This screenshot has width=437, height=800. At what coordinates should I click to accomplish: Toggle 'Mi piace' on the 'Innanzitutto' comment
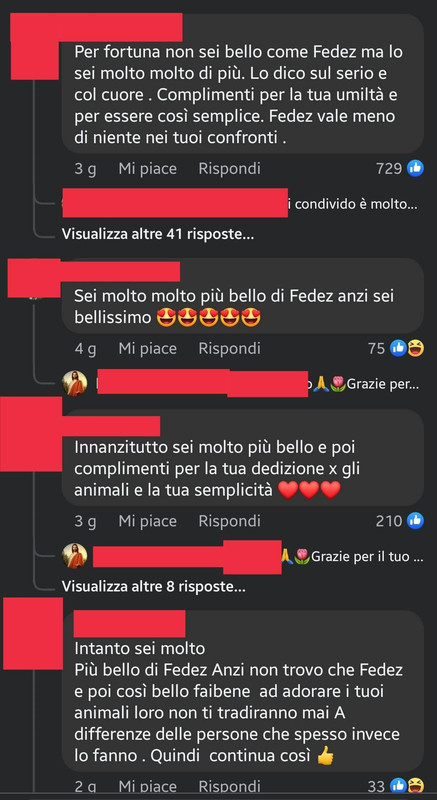tap(147, 521)
